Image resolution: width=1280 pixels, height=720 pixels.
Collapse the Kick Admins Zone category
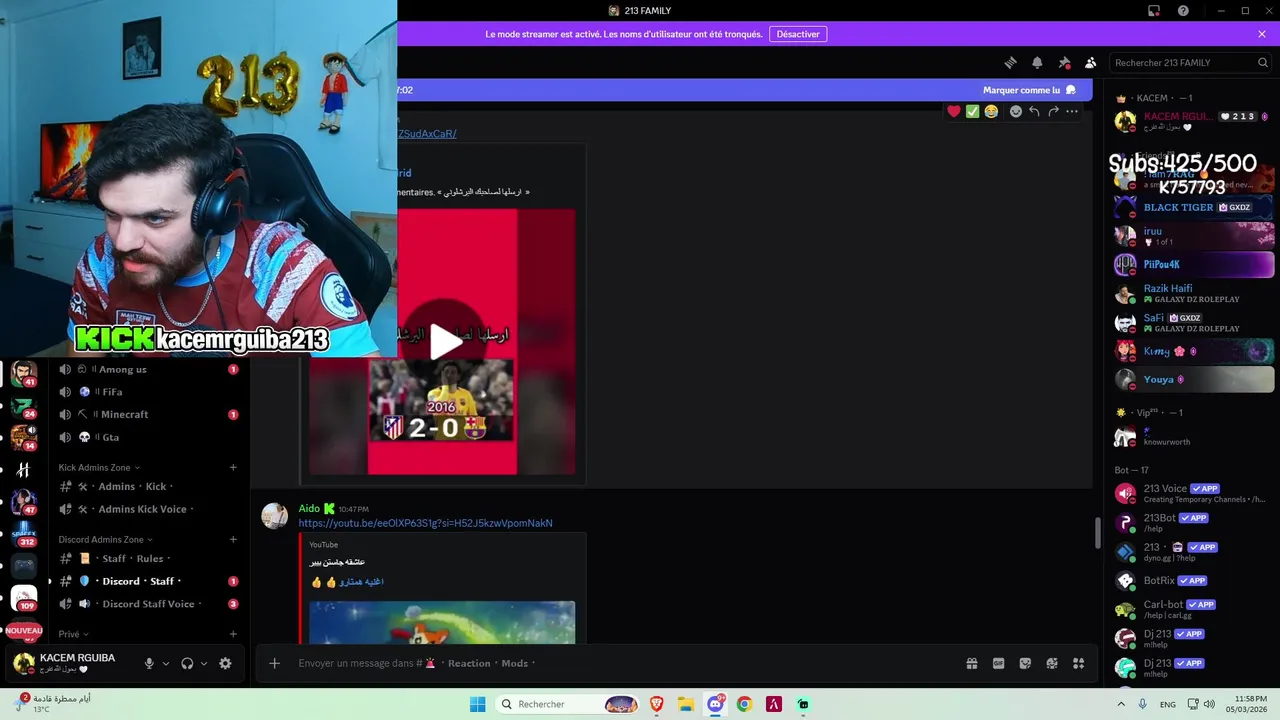click(x=99, y=467)
